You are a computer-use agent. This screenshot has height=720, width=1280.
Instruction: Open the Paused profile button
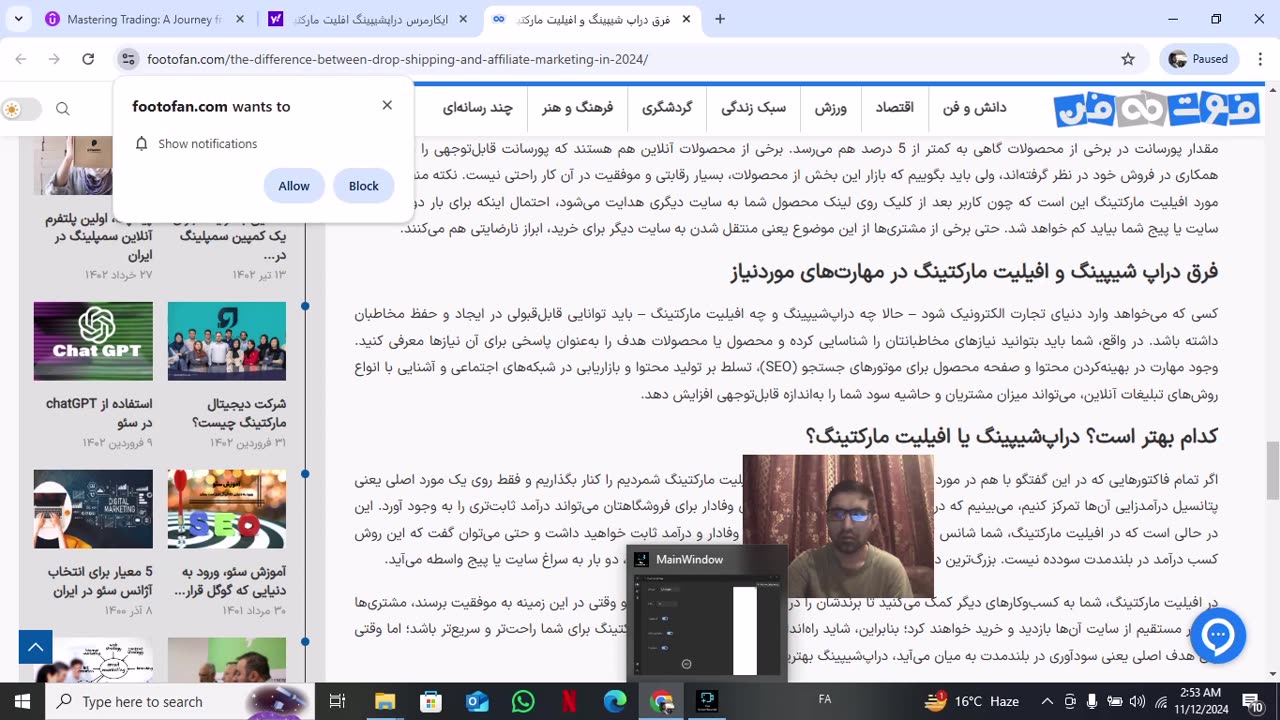click(1198, 59)
